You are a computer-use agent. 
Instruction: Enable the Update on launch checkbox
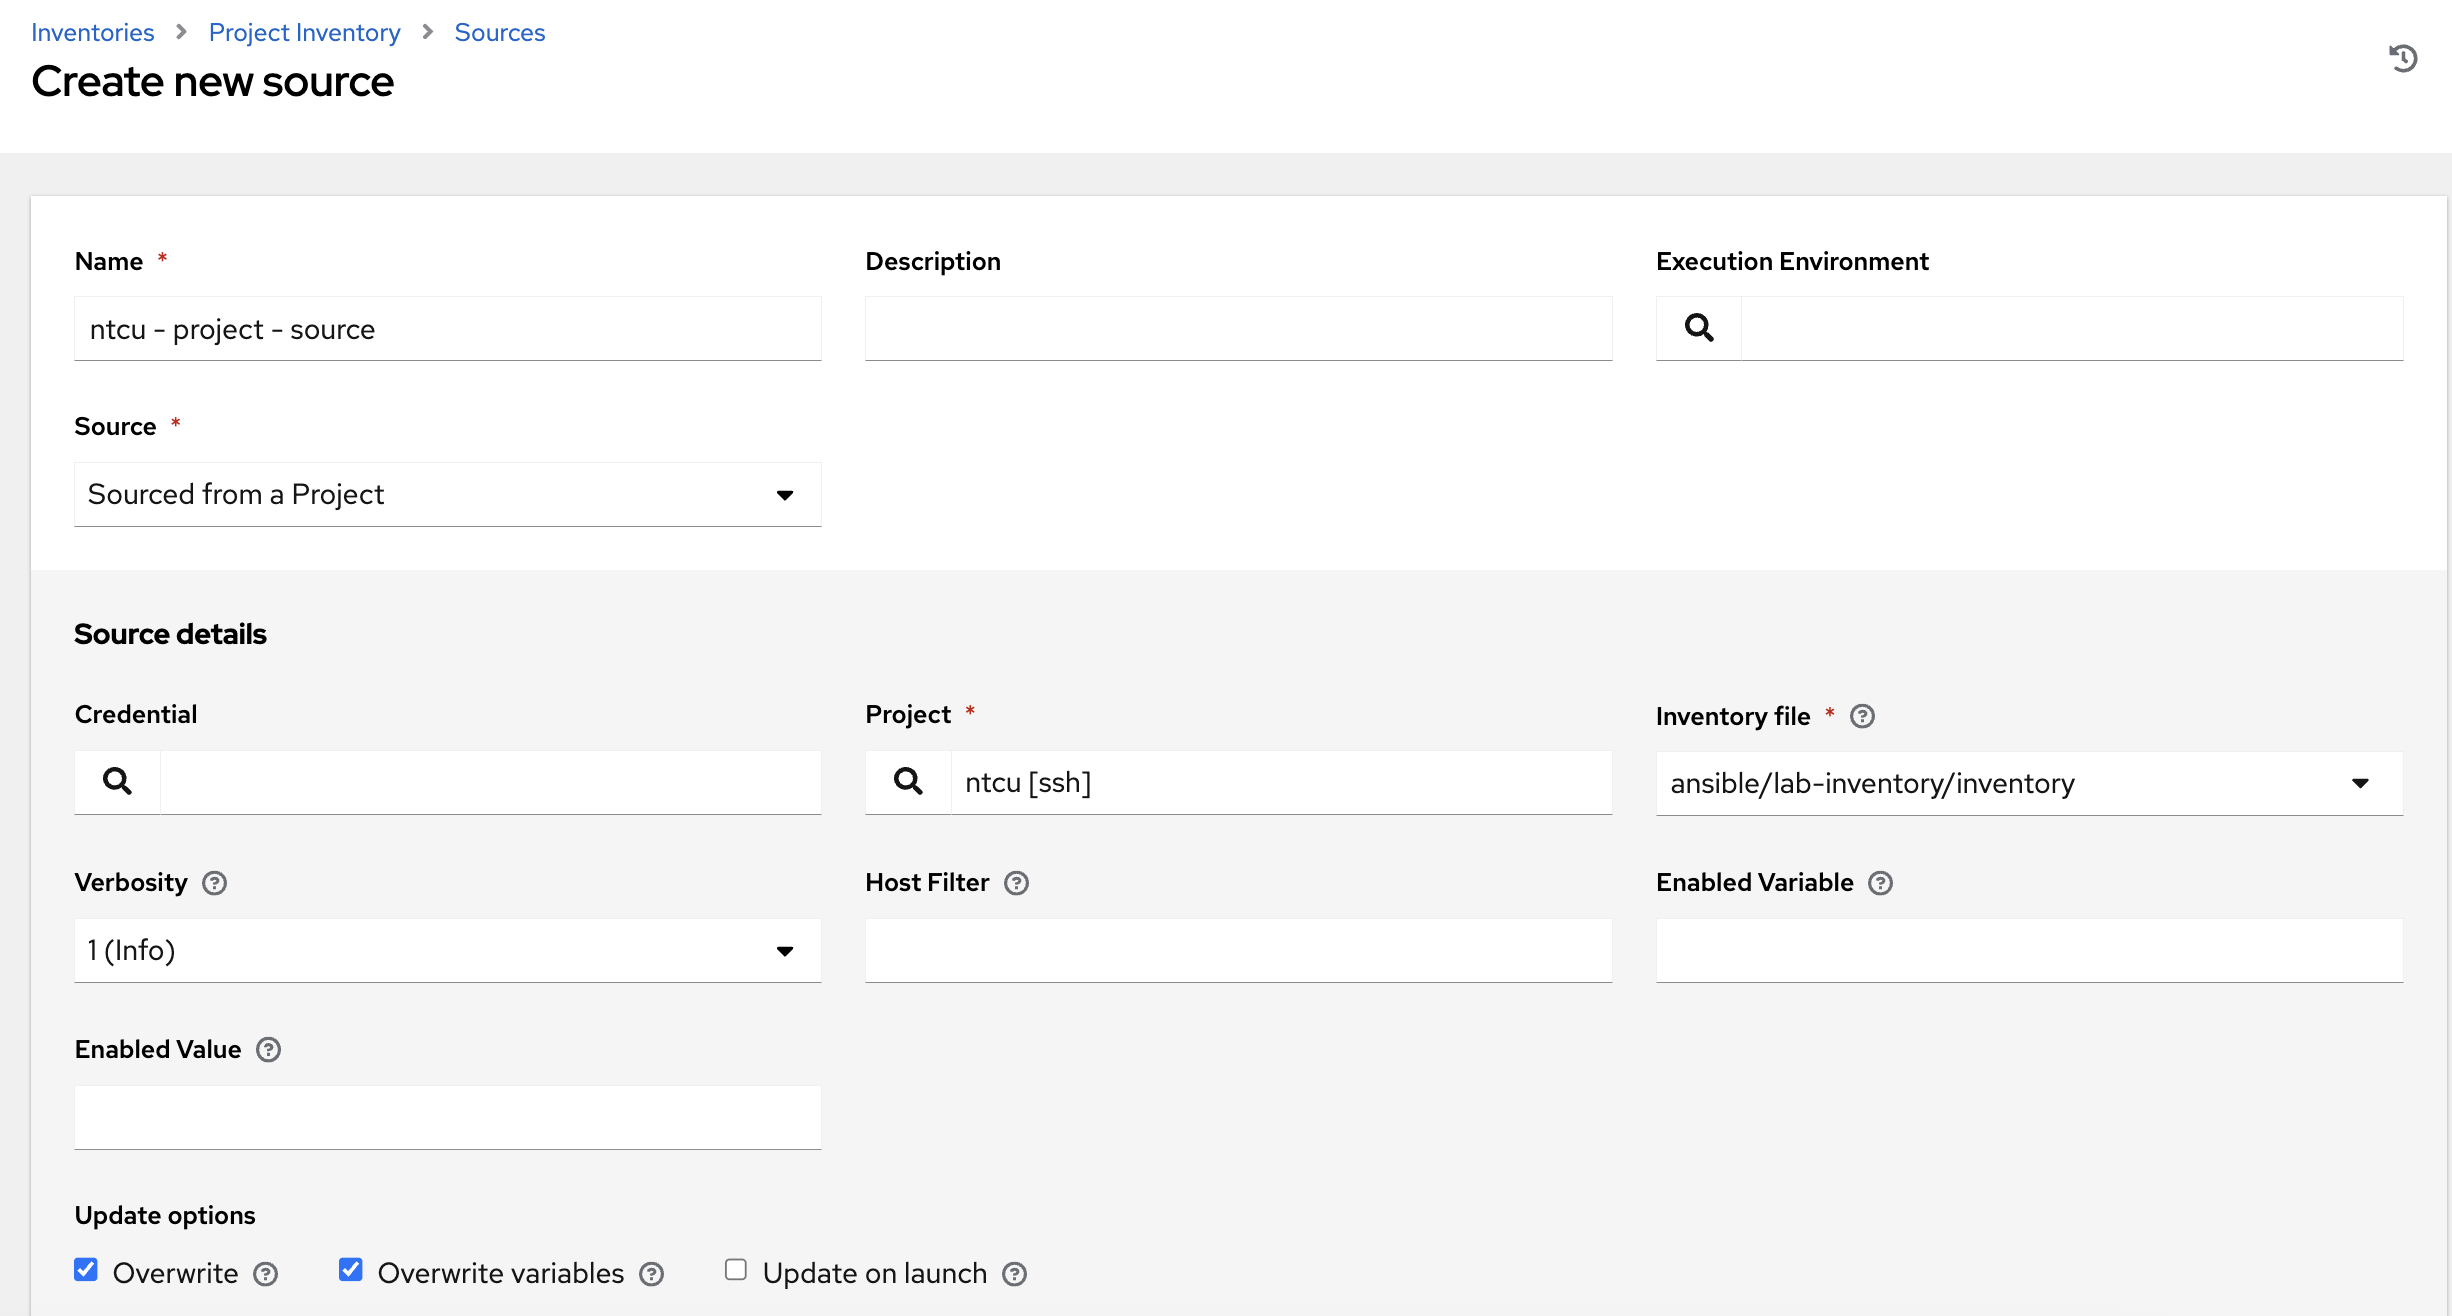tap(736, 1270)
